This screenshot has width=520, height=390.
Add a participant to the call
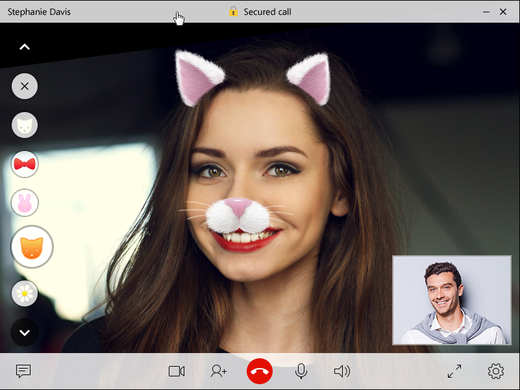[x=219, y=371]
